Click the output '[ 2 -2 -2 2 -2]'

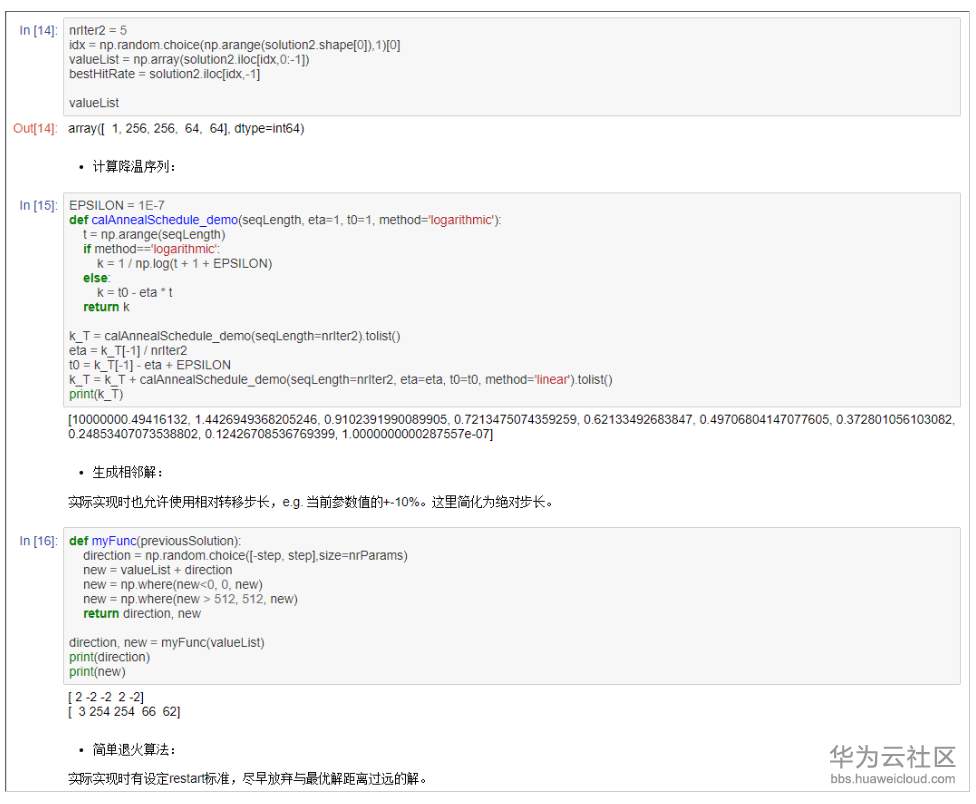click(106, 697)
